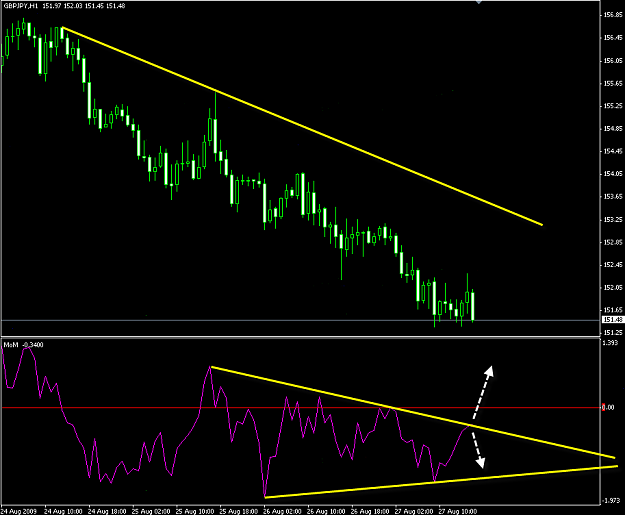Click the 24 Aug 2009 date label
Screen dimensions: 625x515
[18, 511]
